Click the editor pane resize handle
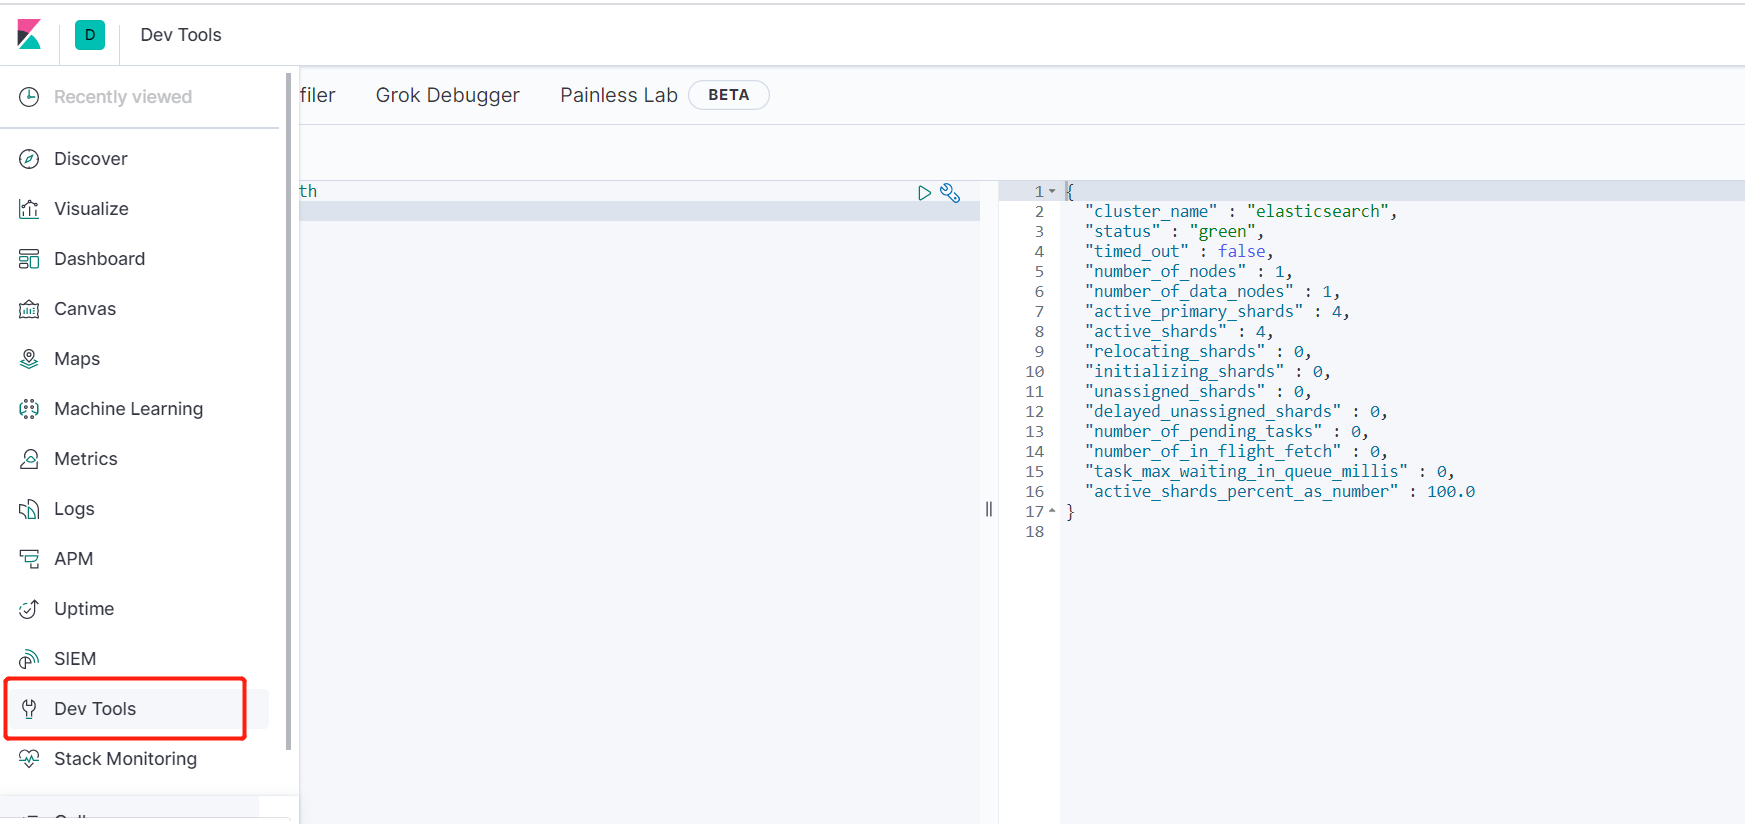 pyautogui.click(x=989, y=509)
